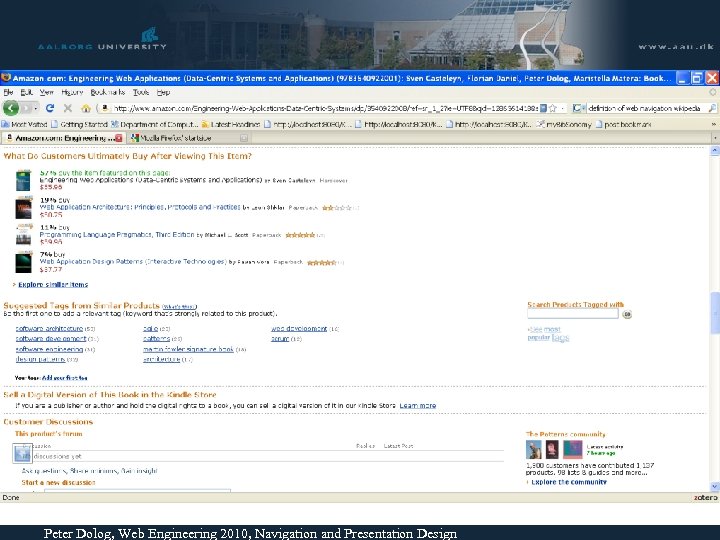Screen dimensions: 720x540
Task: Close the Amazon.com tab
Action: (119, 138)
